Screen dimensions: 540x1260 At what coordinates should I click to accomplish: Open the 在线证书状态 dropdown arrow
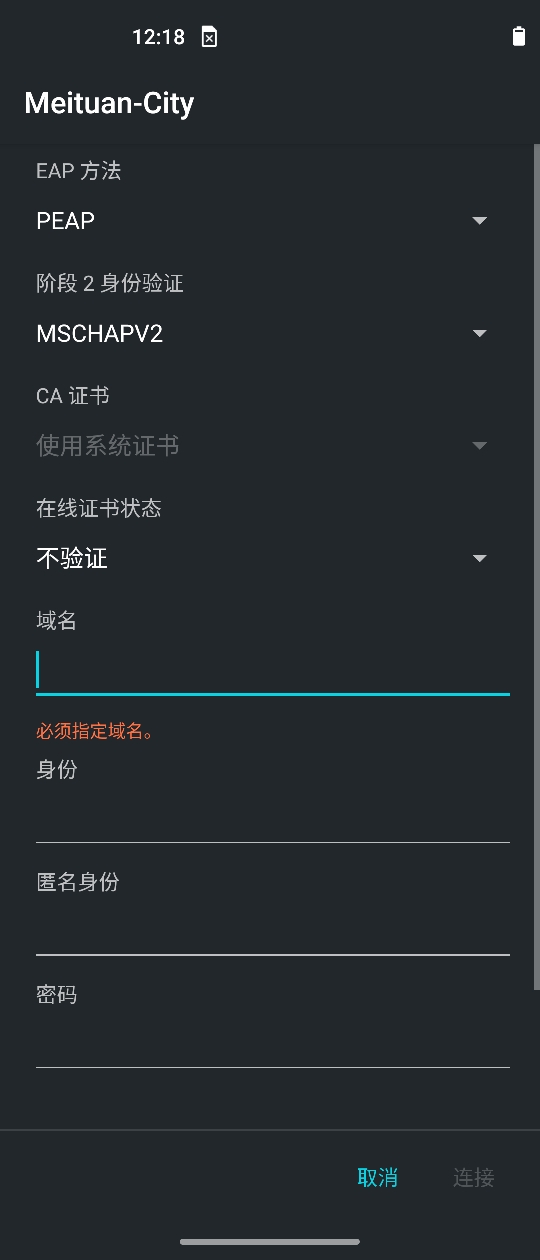coord(480,558)
